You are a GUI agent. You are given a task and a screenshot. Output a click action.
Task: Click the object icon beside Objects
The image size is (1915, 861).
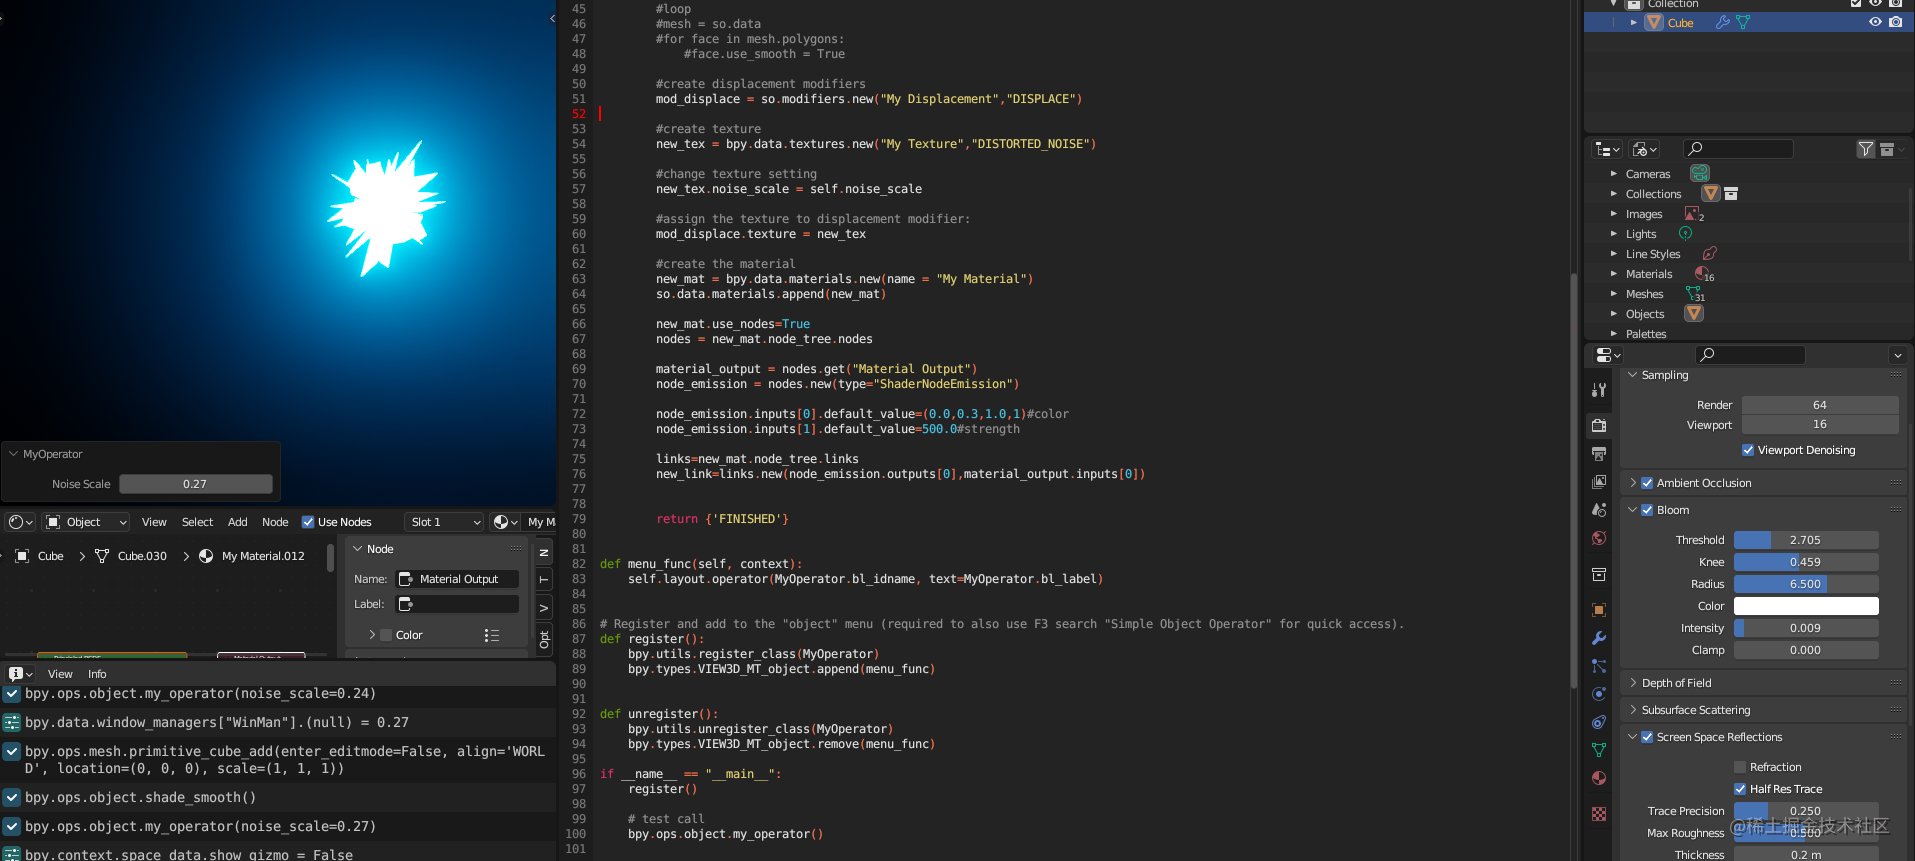[x=1694, y=313]
